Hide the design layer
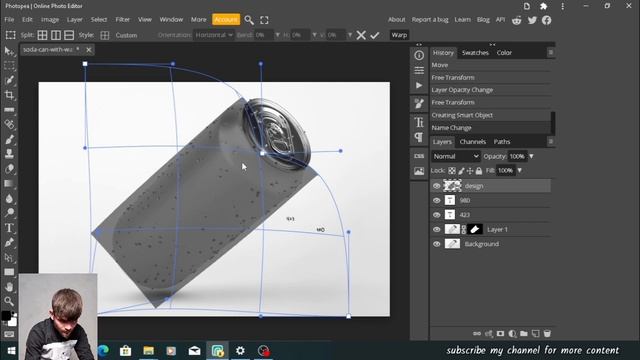Viewport: 640px width, 360px height. point(436,186)
